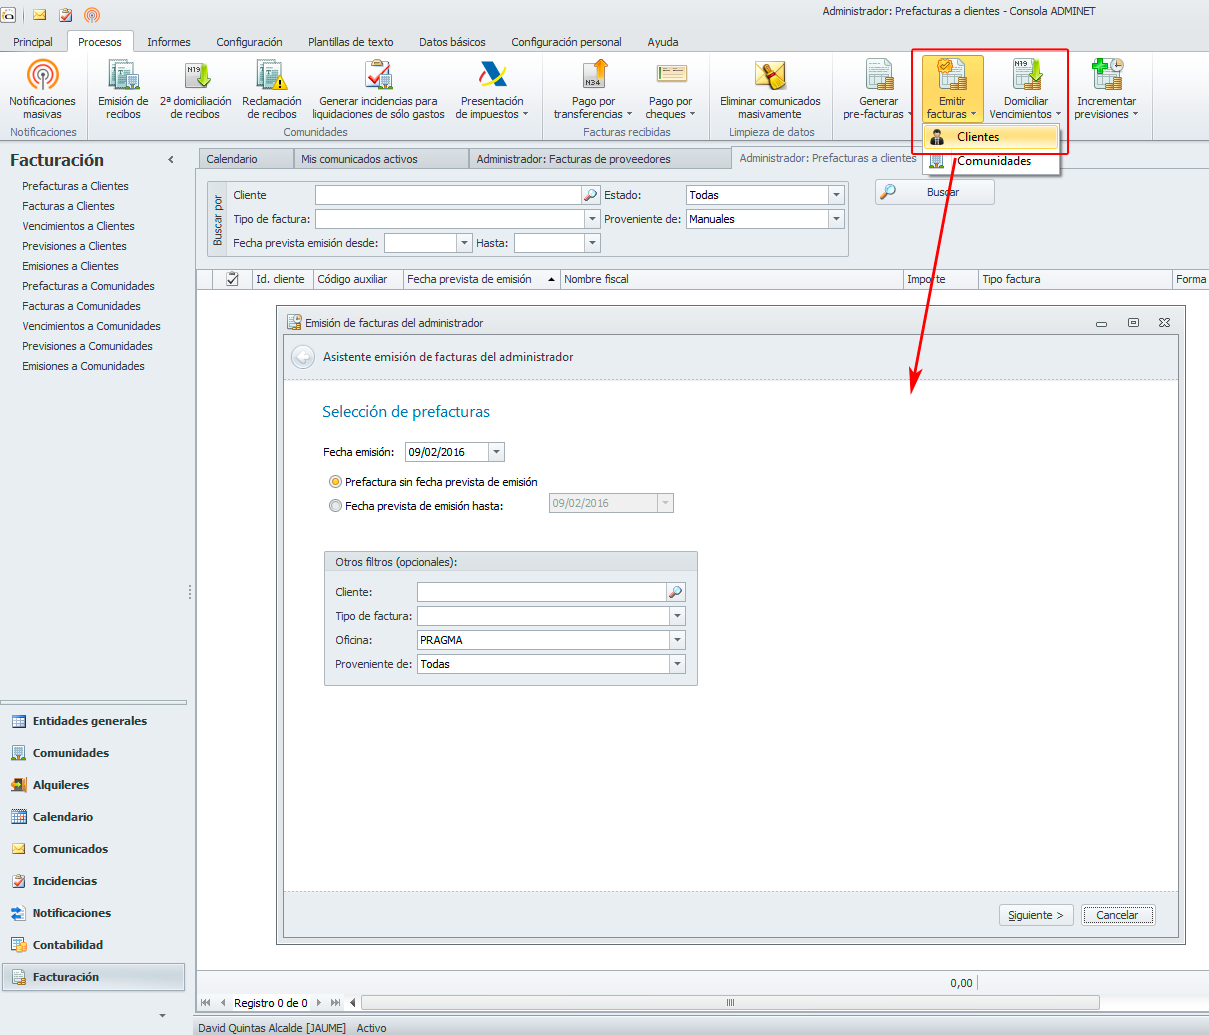Click magnifier icon in wizard Cliente filter
The width and height of the screenshot is (1209, 1035).
676,592
